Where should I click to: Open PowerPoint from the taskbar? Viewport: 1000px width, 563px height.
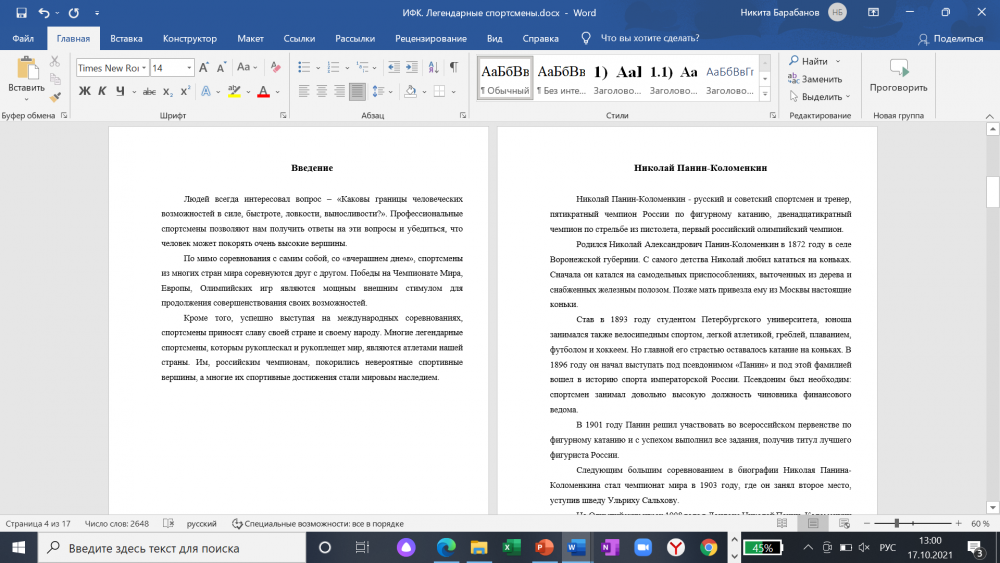[x=544, y=548]
